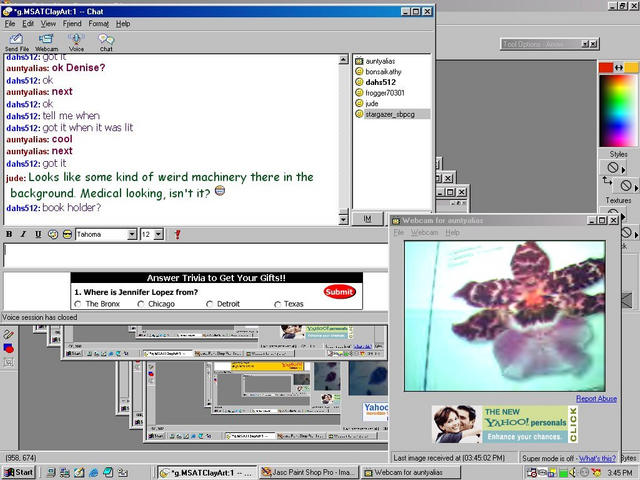Click the IM button below user list
640x480 pixels.
tap(367, 219)
